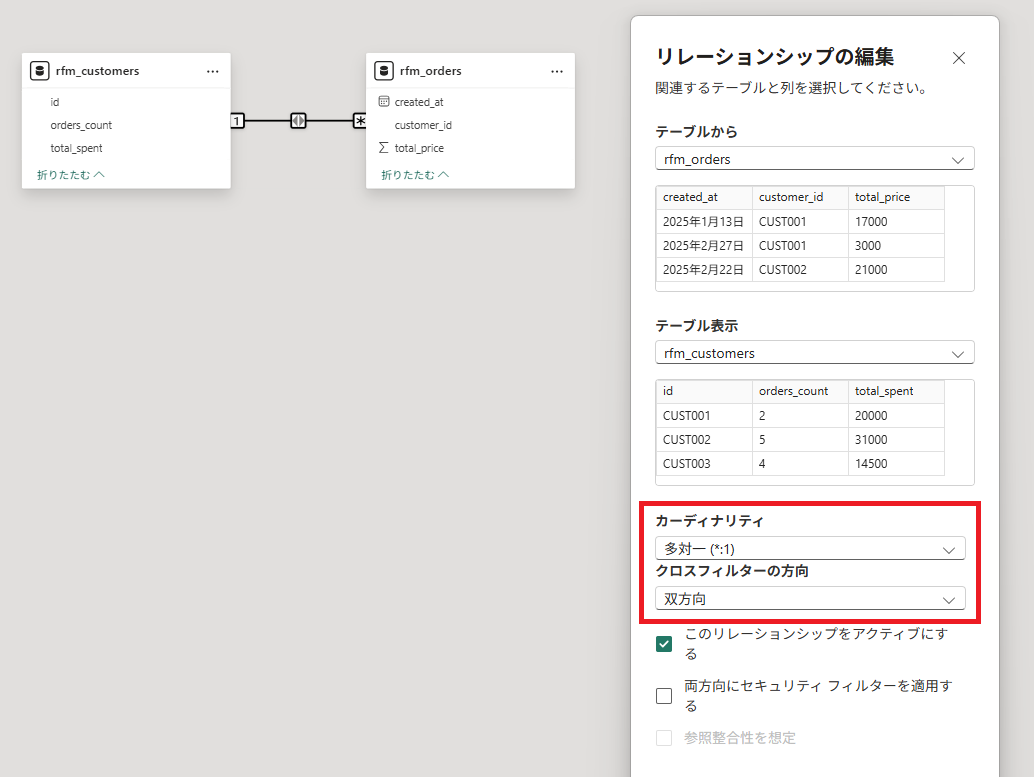Click the sigma icon beside total_price
This screenshot has width=1034, height=777.
coord(384,148)
